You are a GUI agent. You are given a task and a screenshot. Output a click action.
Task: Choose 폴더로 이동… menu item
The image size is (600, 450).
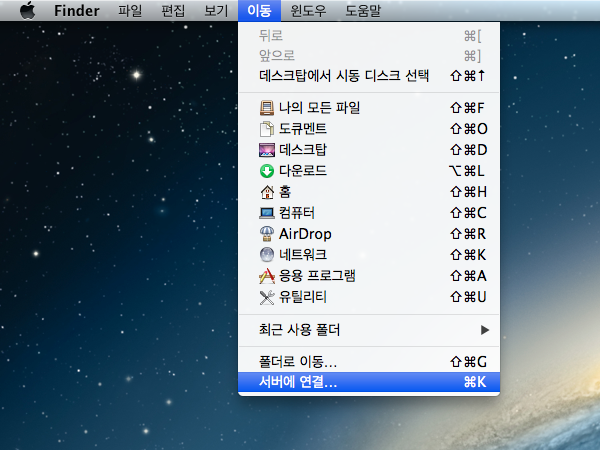click(369, 362)
